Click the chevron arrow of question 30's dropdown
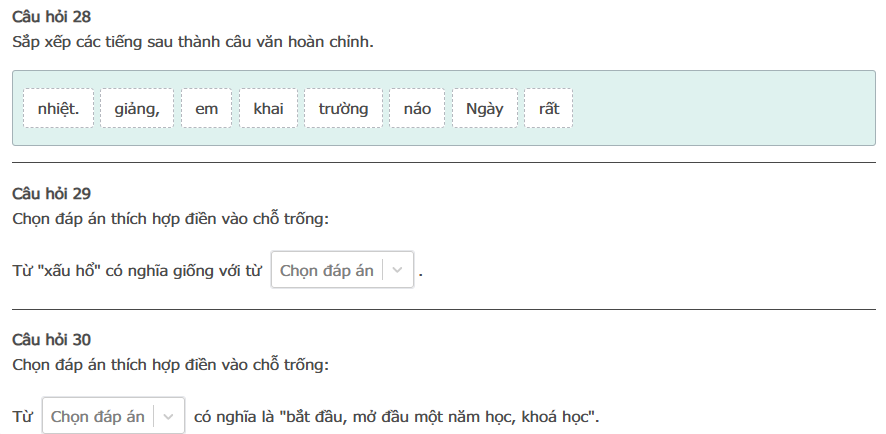Image resolution: width=886 pixels, height=434 pixels. [x=169, y=416]
